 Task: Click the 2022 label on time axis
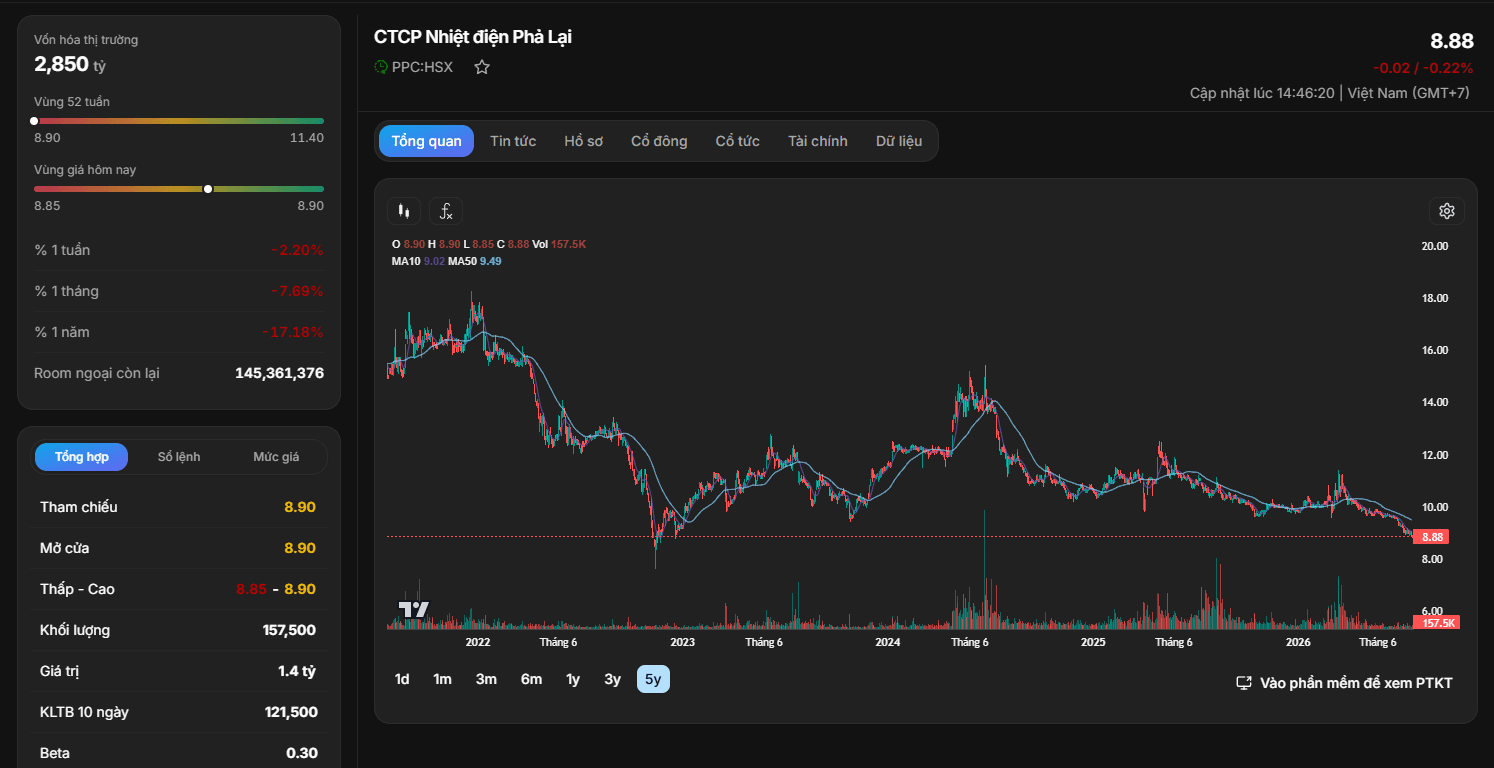tap(478, 642)
